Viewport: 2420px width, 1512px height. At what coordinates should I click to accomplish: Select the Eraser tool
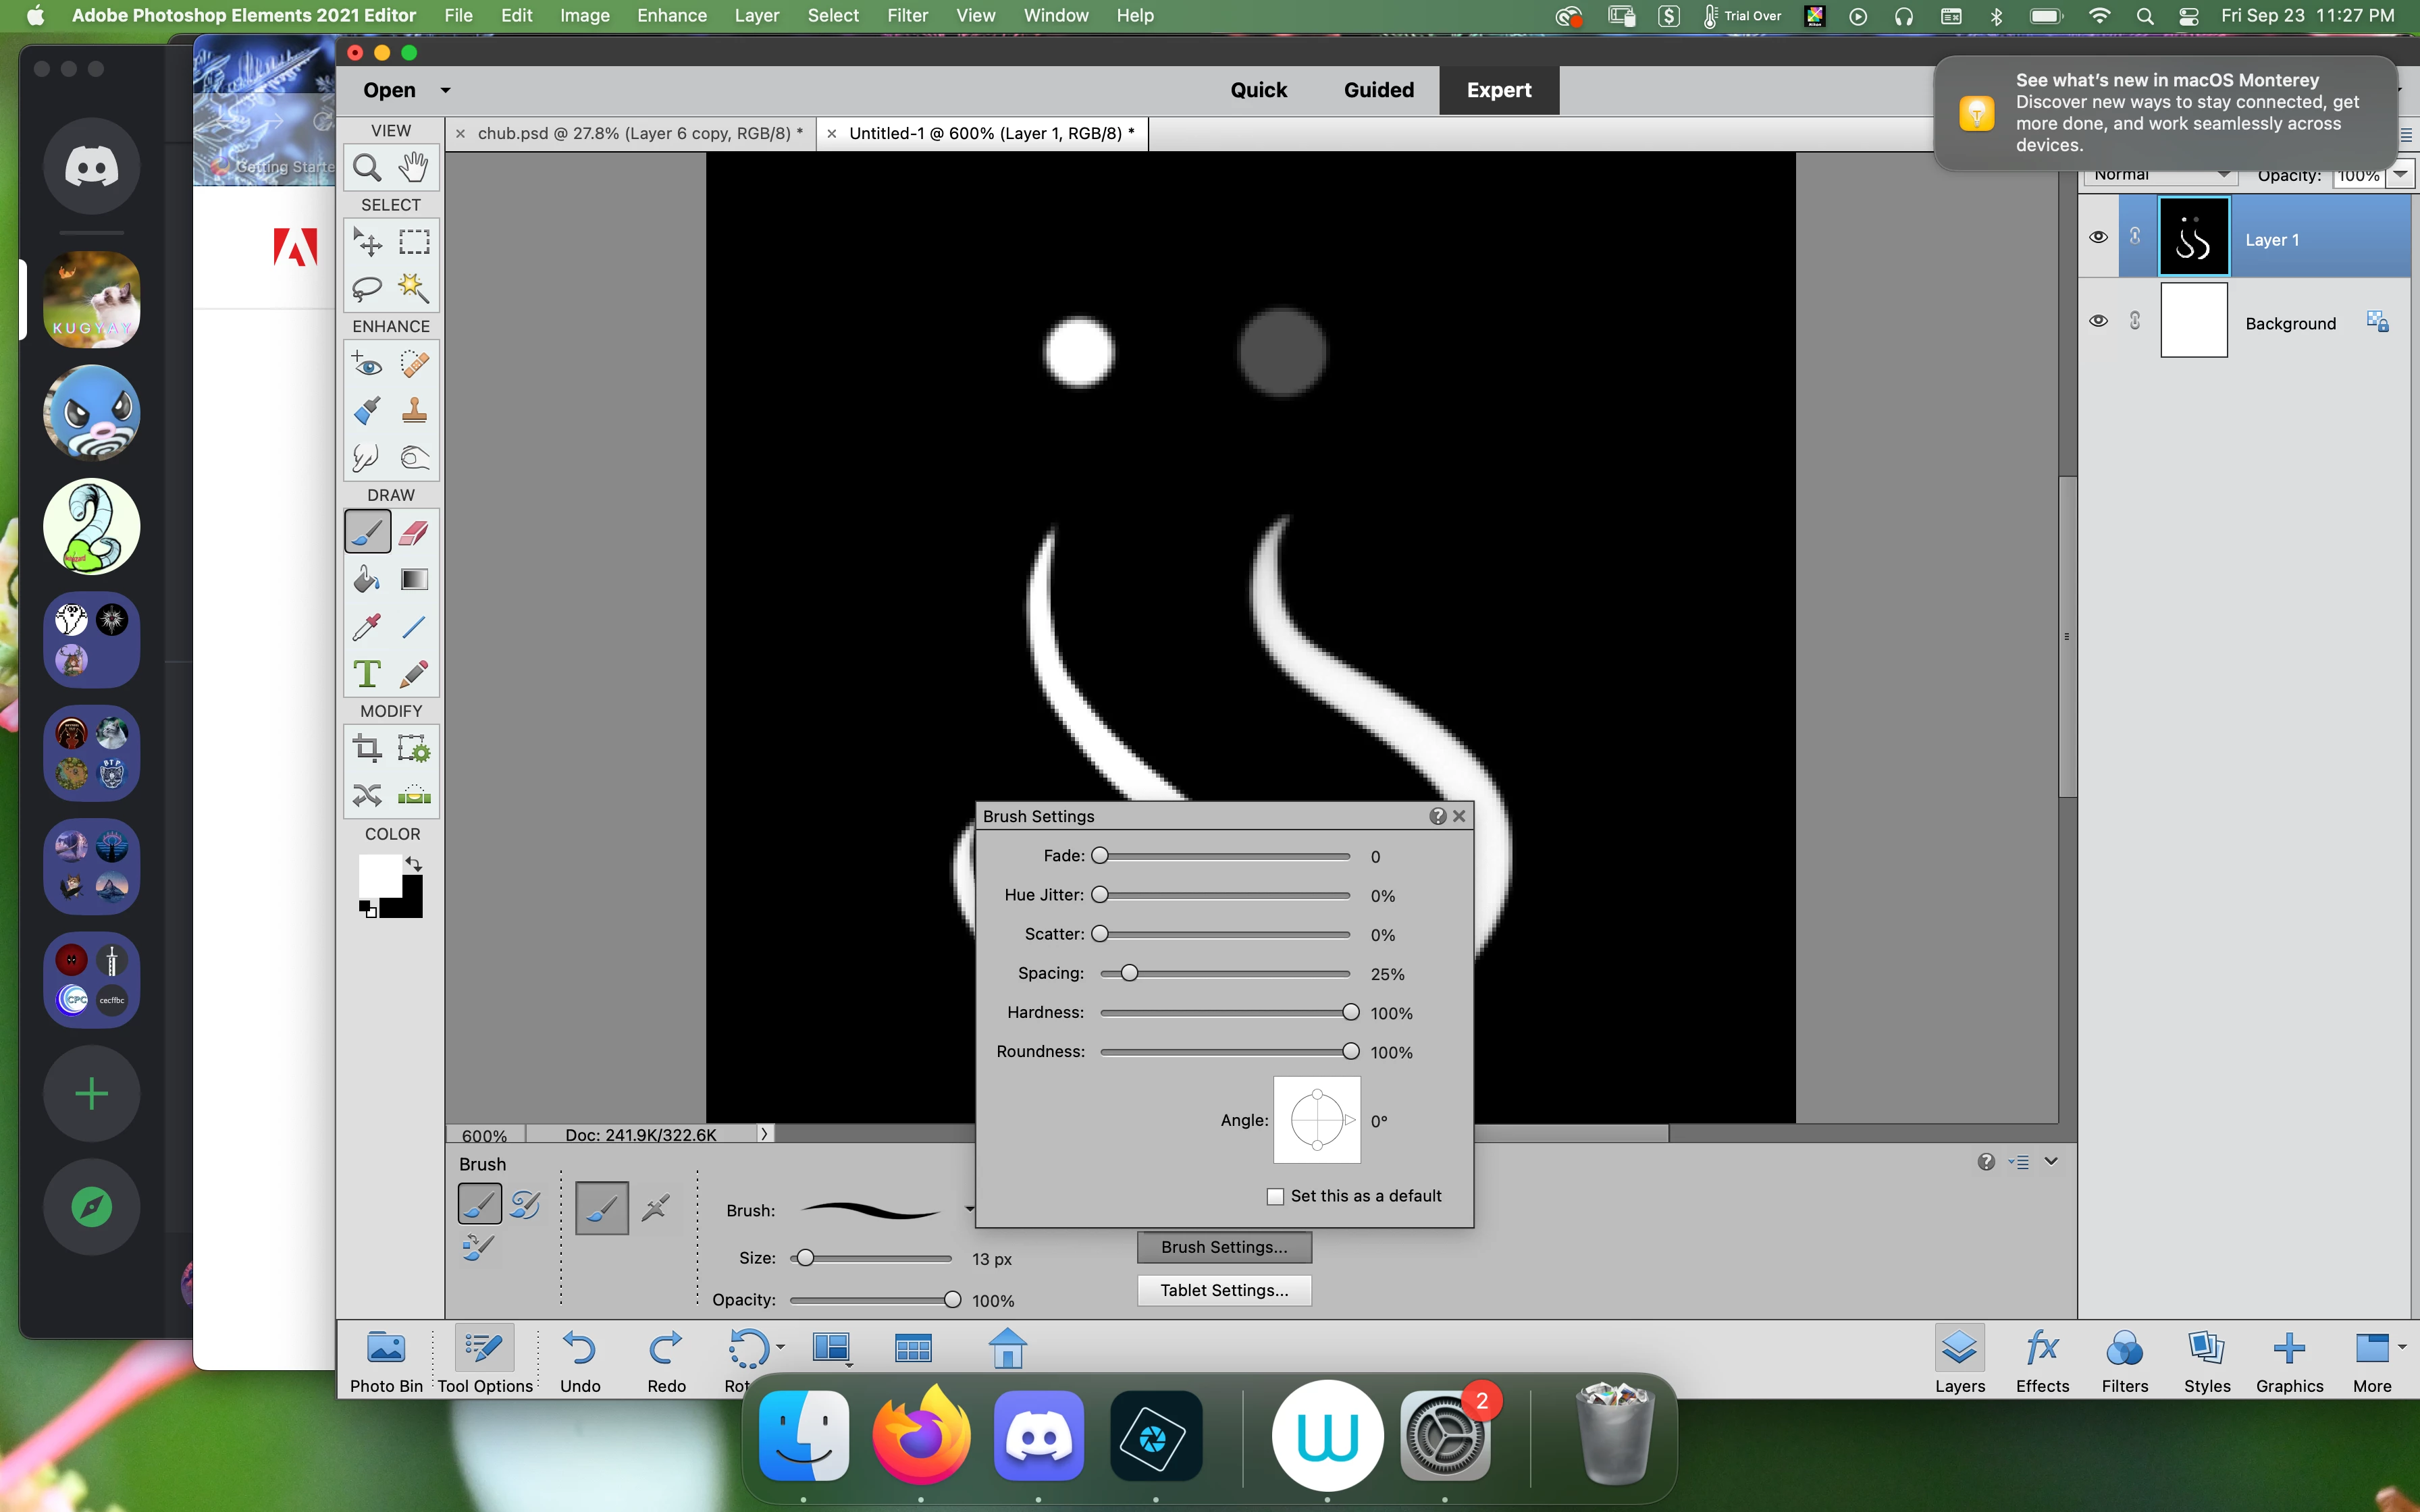pos(414,532)
